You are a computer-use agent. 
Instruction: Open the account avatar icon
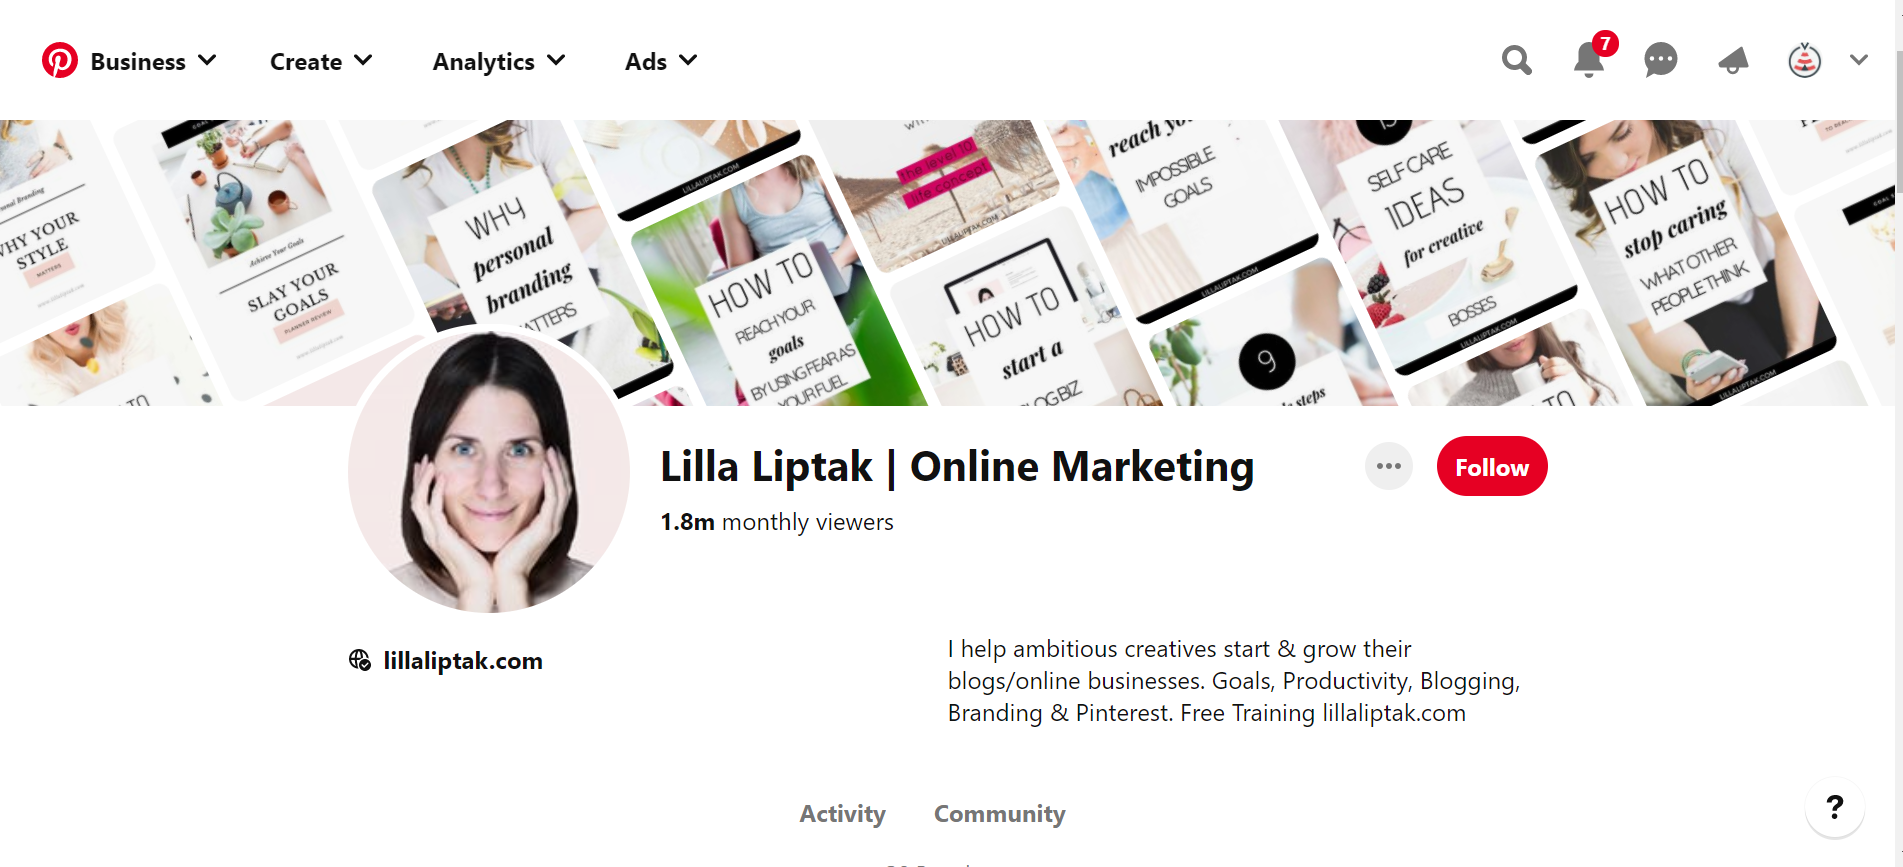click(1805, 61)
